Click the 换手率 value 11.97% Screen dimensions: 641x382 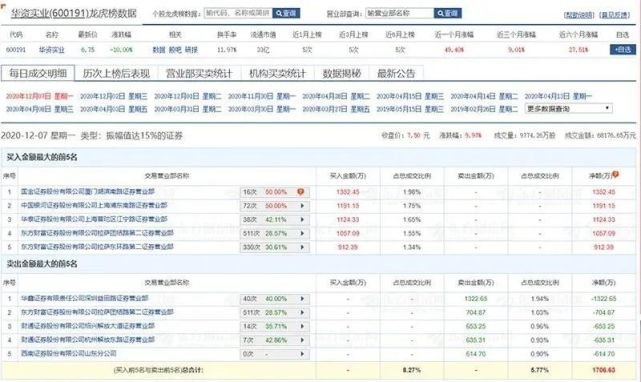(226, 50)
